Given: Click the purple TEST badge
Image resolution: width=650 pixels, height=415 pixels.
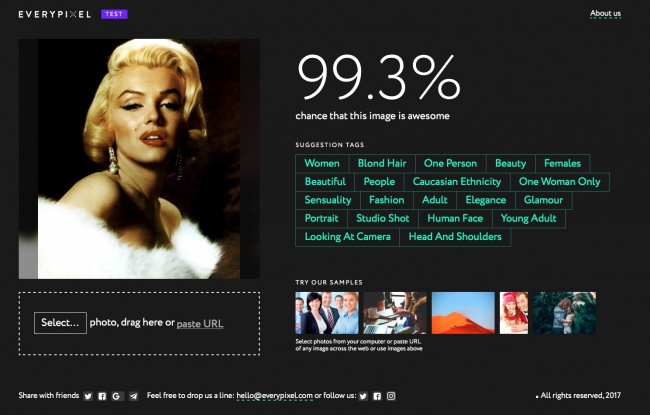Looking at the screenshot, I should click(114, 14).
